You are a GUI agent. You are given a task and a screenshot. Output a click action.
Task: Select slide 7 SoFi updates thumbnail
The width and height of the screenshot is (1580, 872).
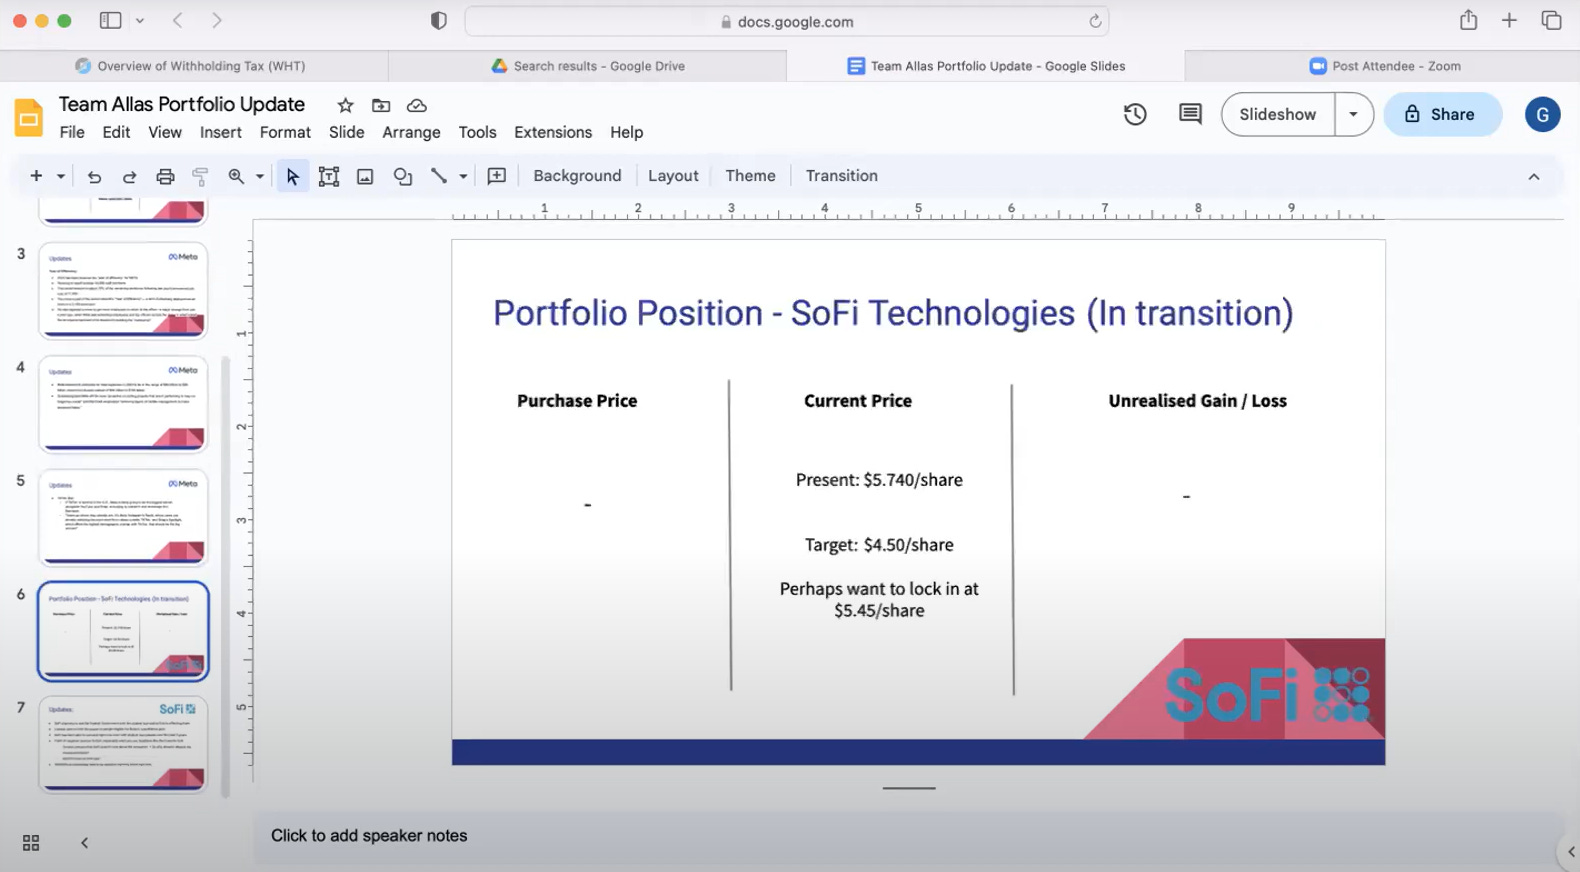pos(123,744)
